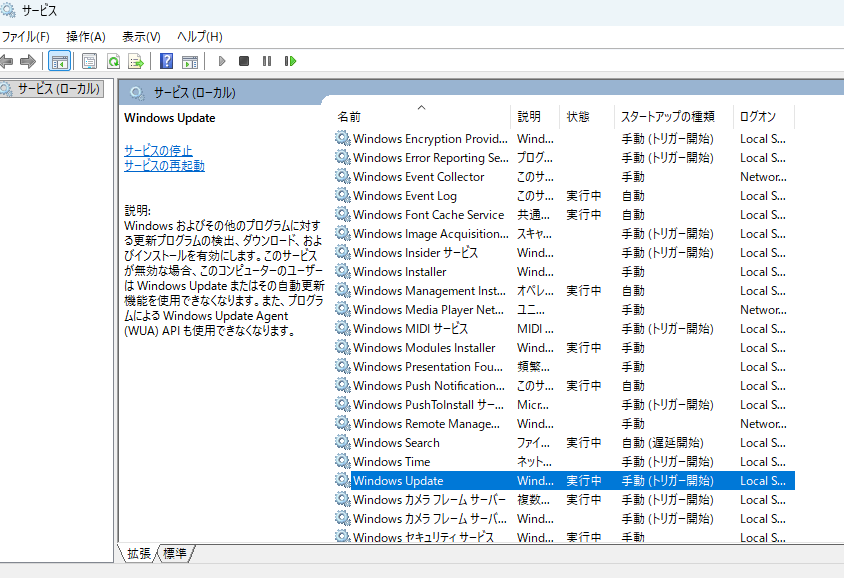
Task: Select Windows MIDI サービス row
Action: click(564, 328)
